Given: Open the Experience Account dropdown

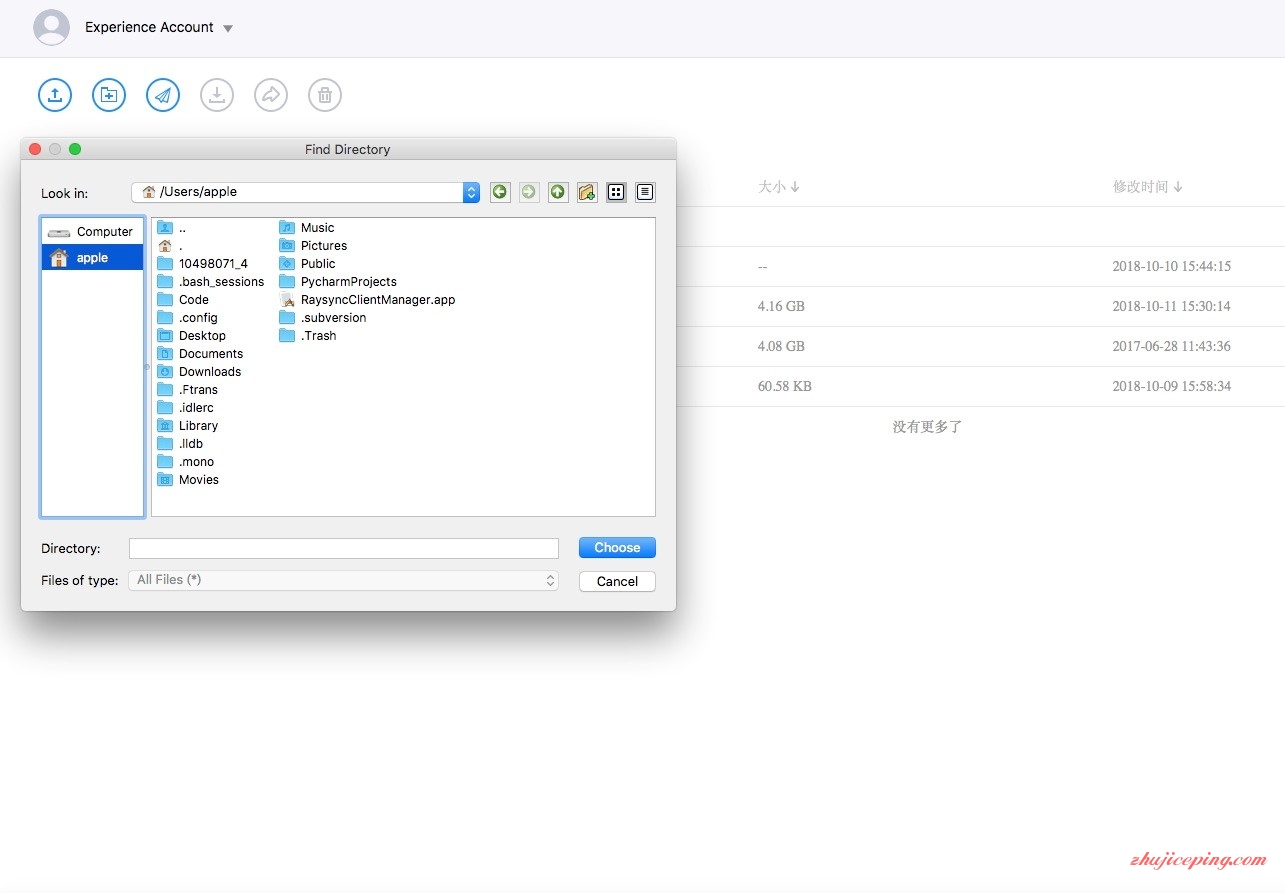Looking at the screenshot, I should pyautogui.click(x=159, y=27).
